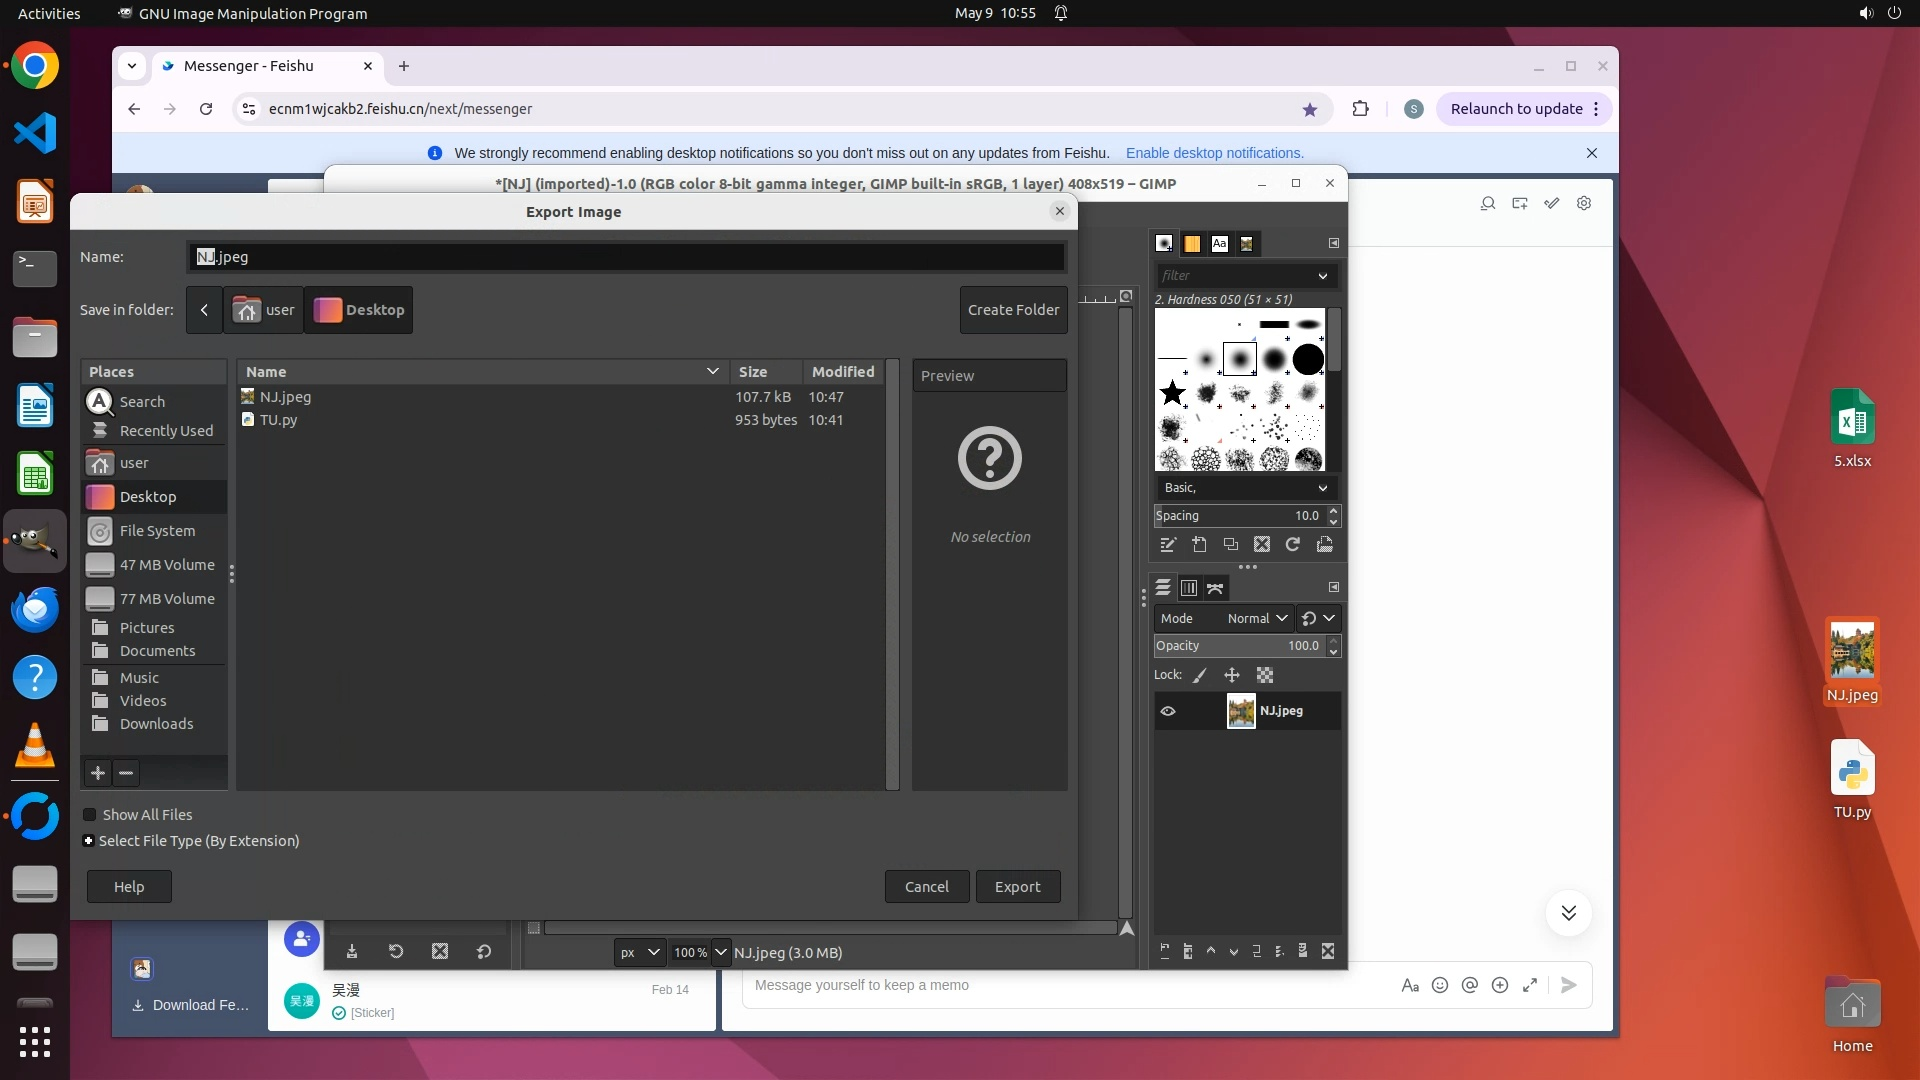Click duplicate brush icon below Spacing
This screenshot has width=1920, height=1080.
click(1231, 545)
